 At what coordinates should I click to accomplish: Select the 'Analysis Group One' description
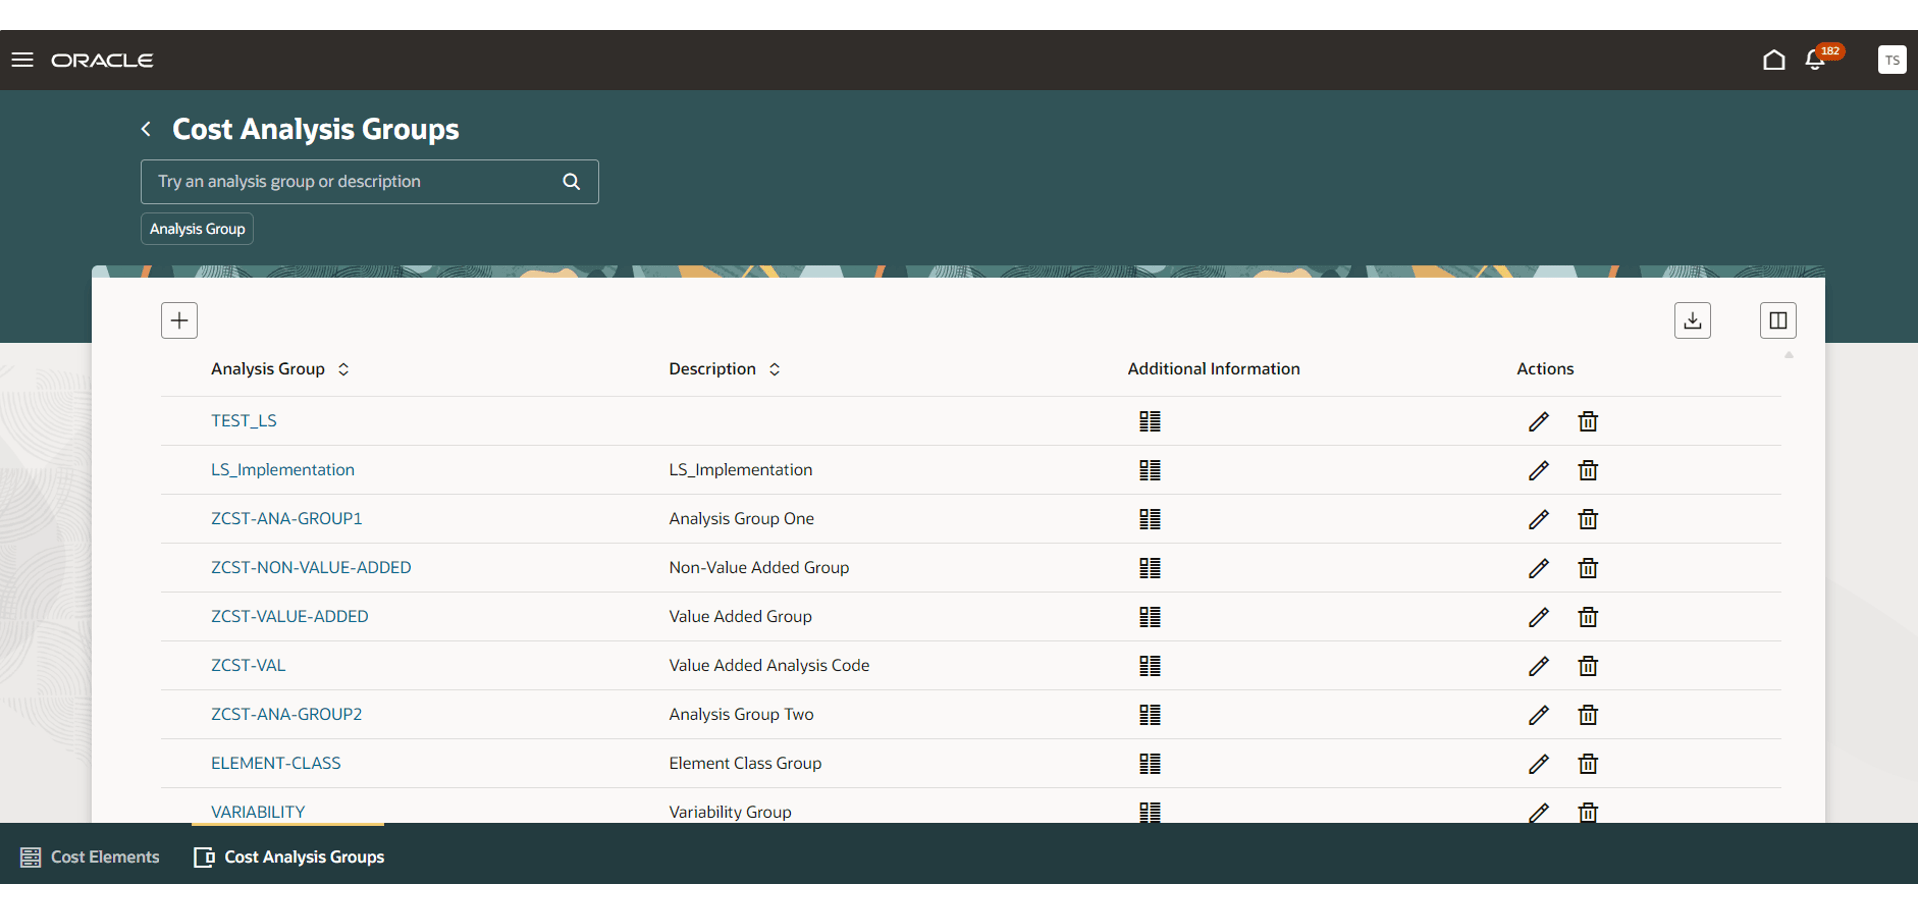point(741,519)
